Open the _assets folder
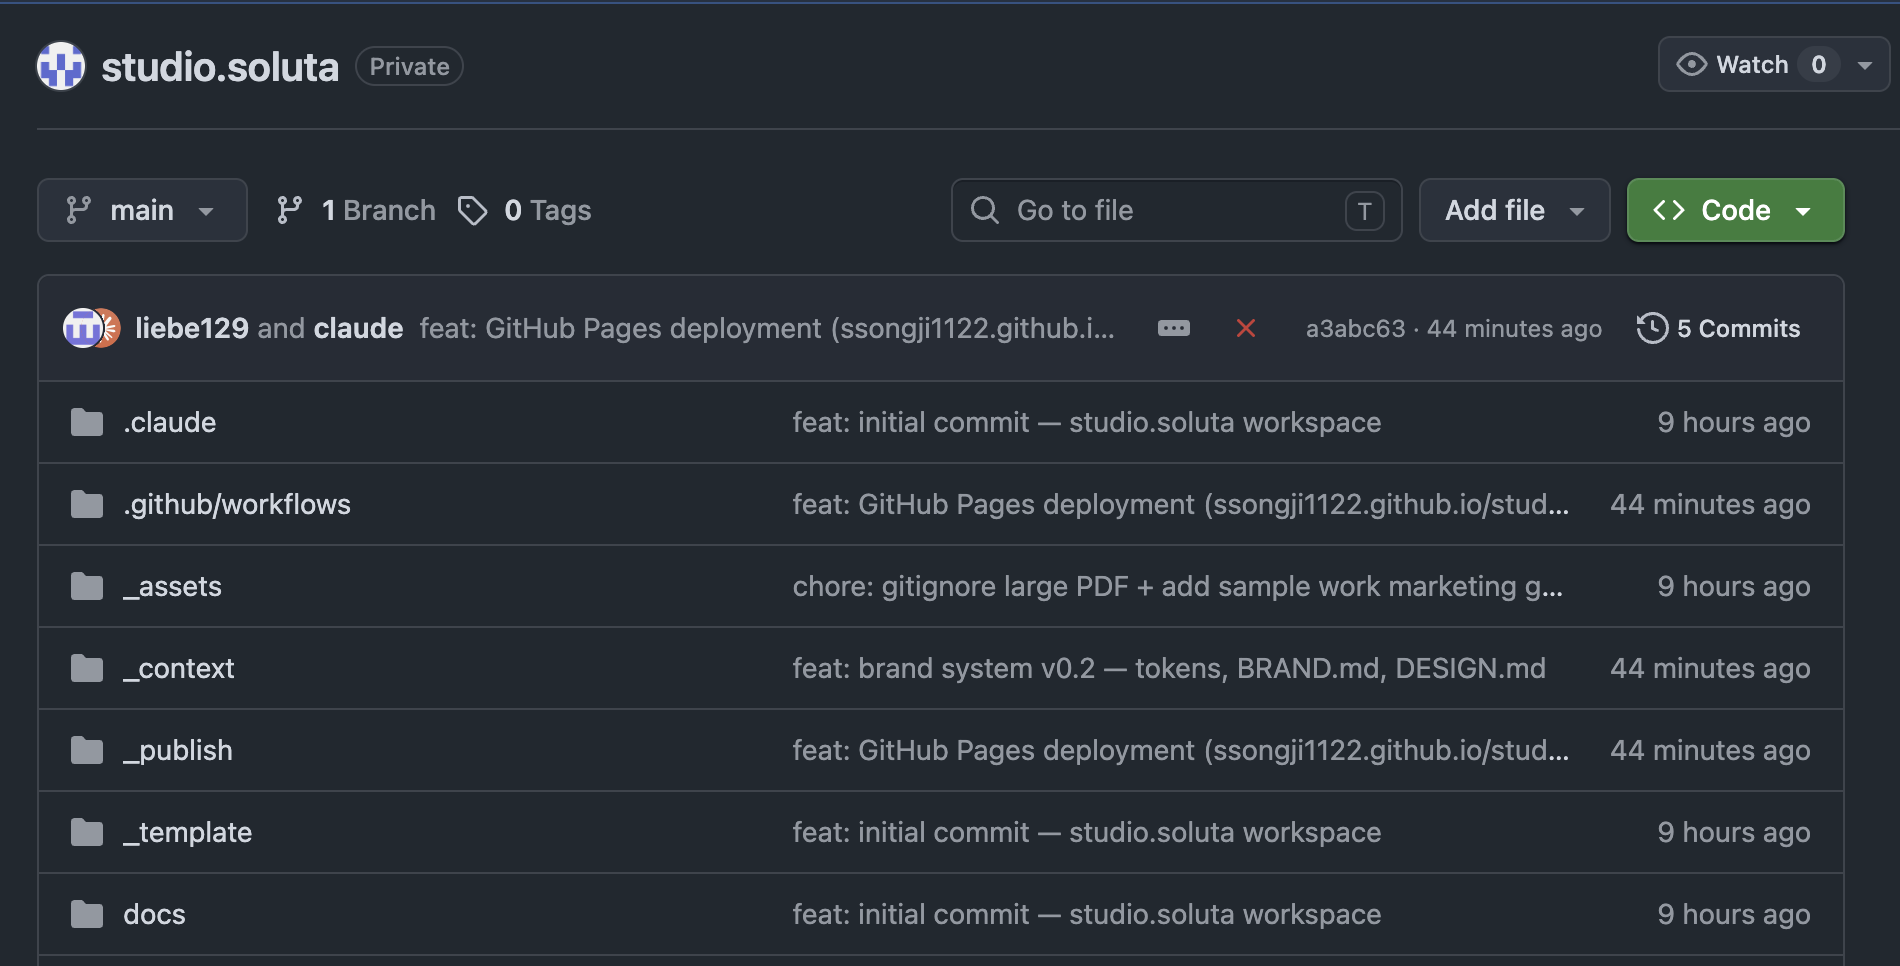This screenshot has height=966, width=1900. 172,586
